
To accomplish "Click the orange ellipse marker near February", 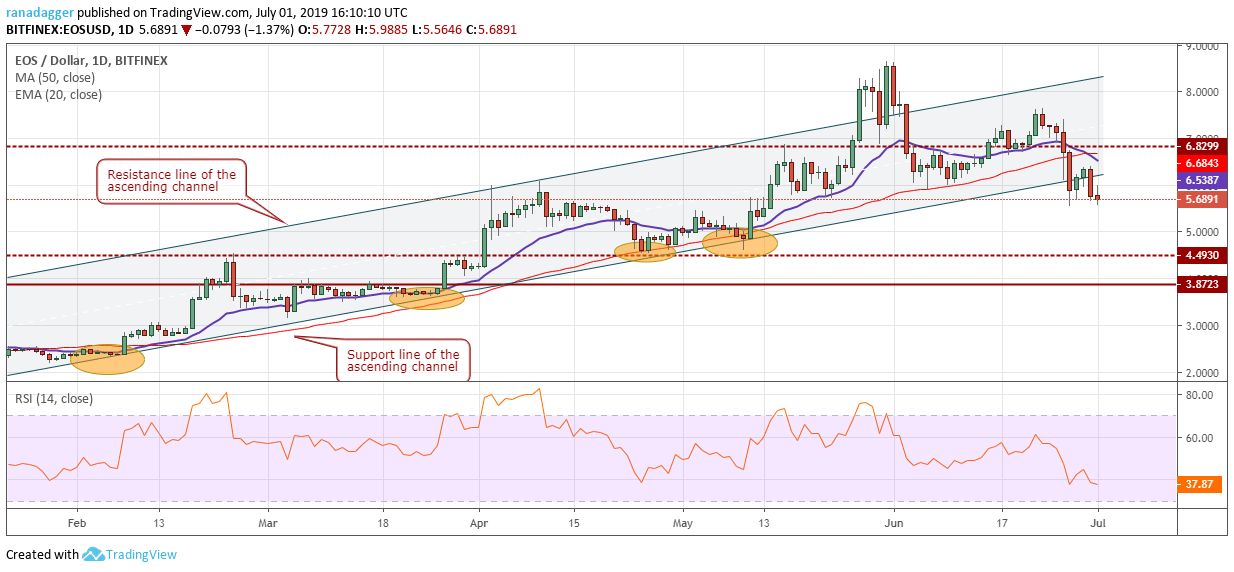I will coord(107,359).
